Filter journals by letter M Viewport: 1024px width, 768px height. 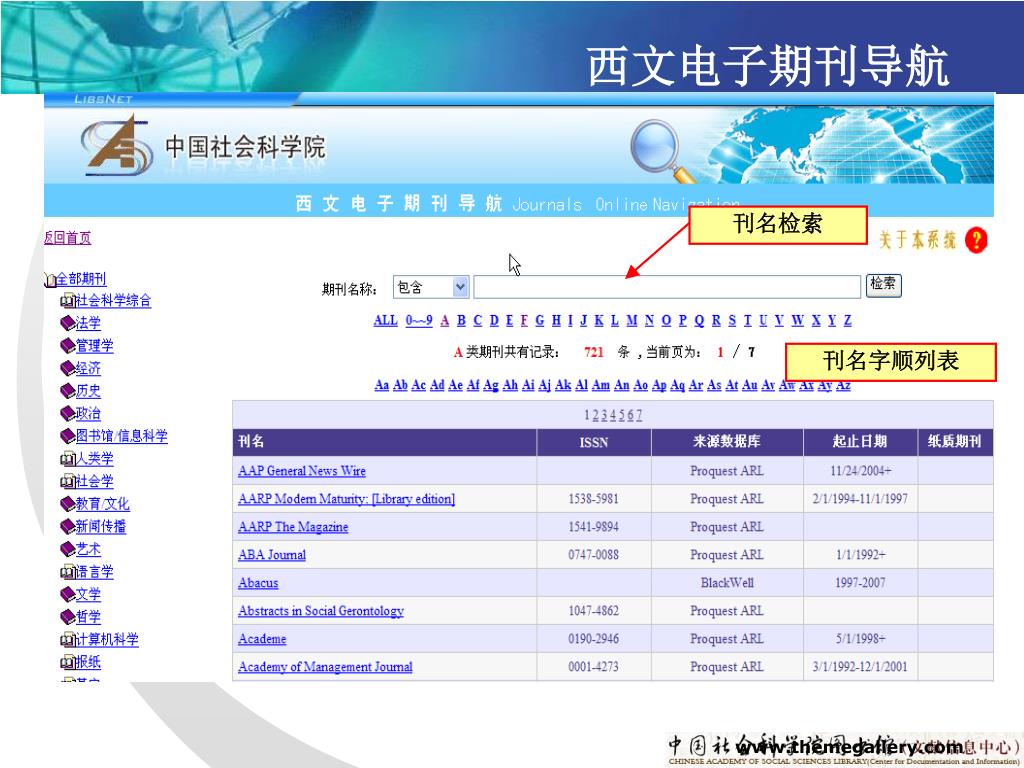pos(632,321)
